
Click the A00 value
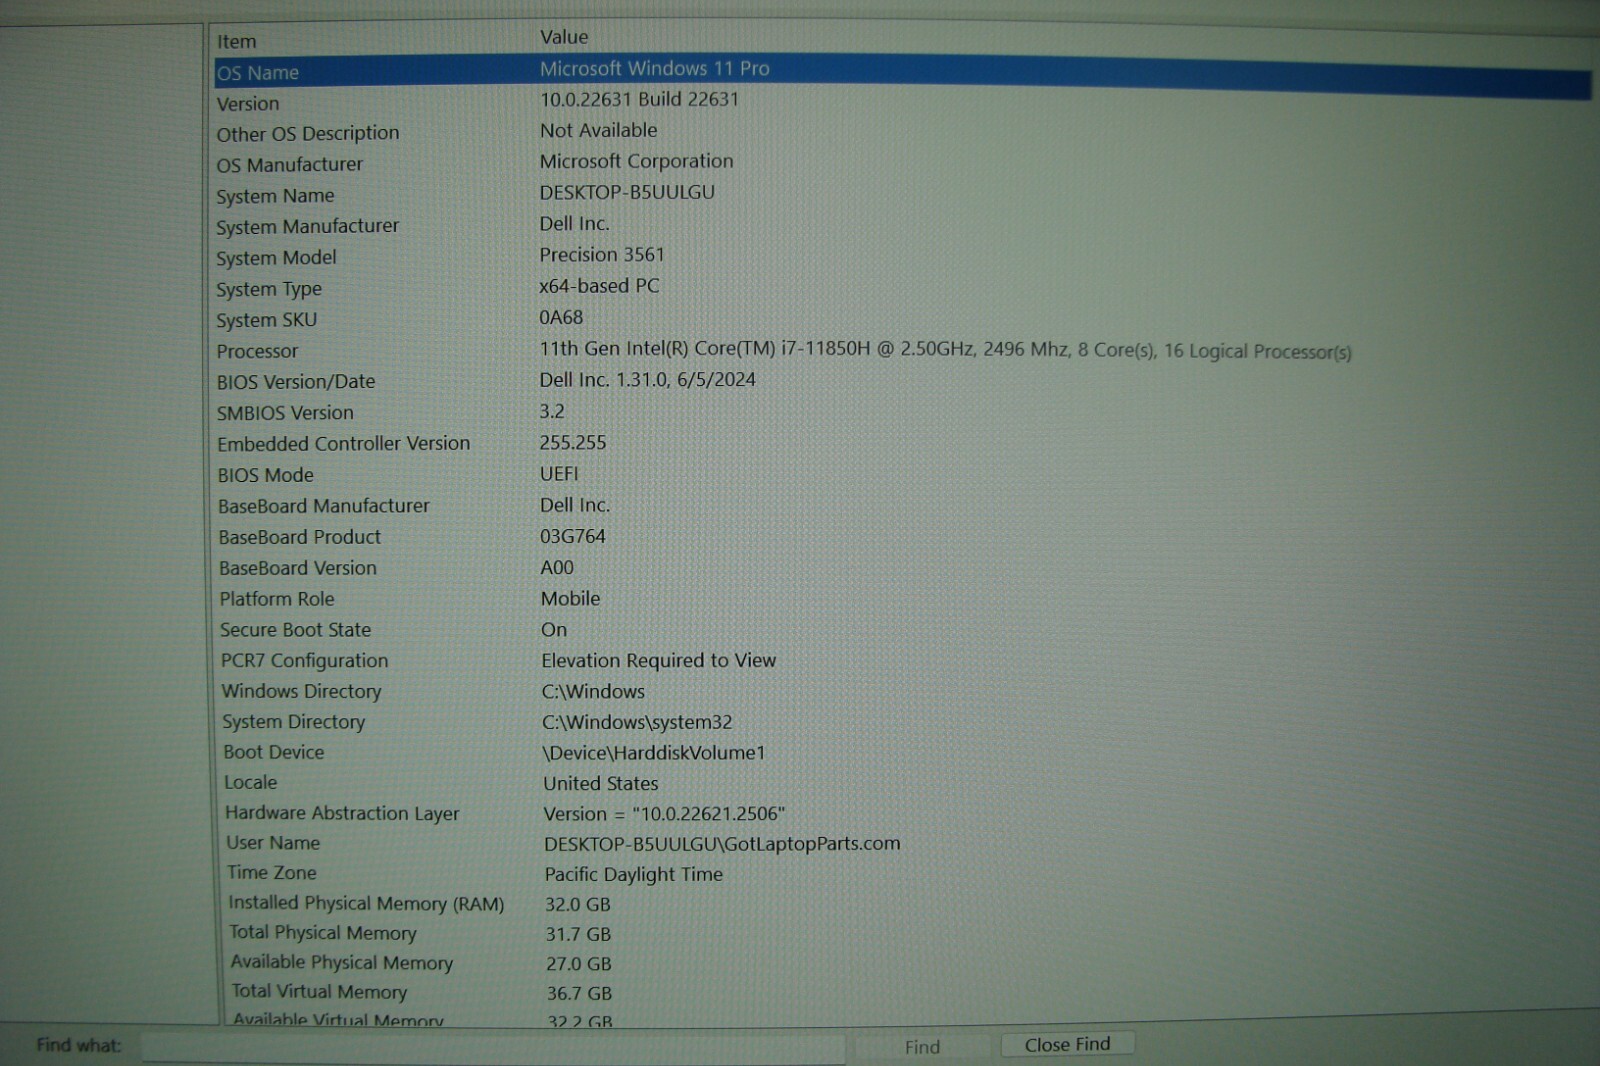click(557, 567)
